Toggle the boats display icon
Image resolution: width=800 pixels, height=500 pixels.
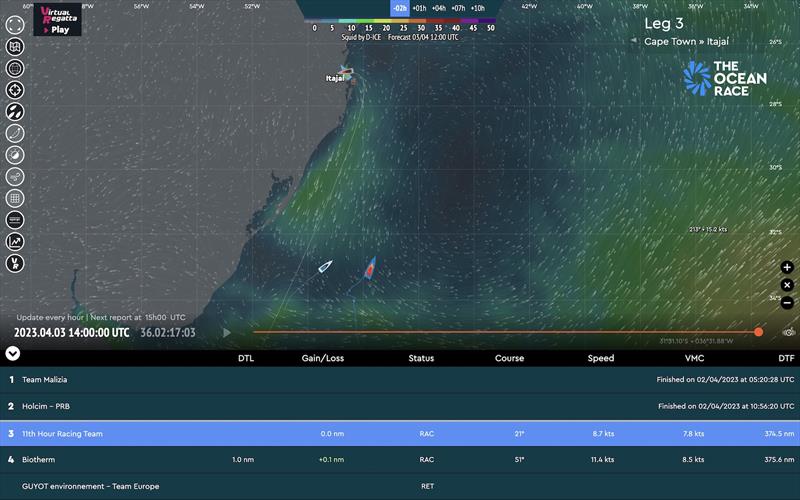(x=15, y=111)
